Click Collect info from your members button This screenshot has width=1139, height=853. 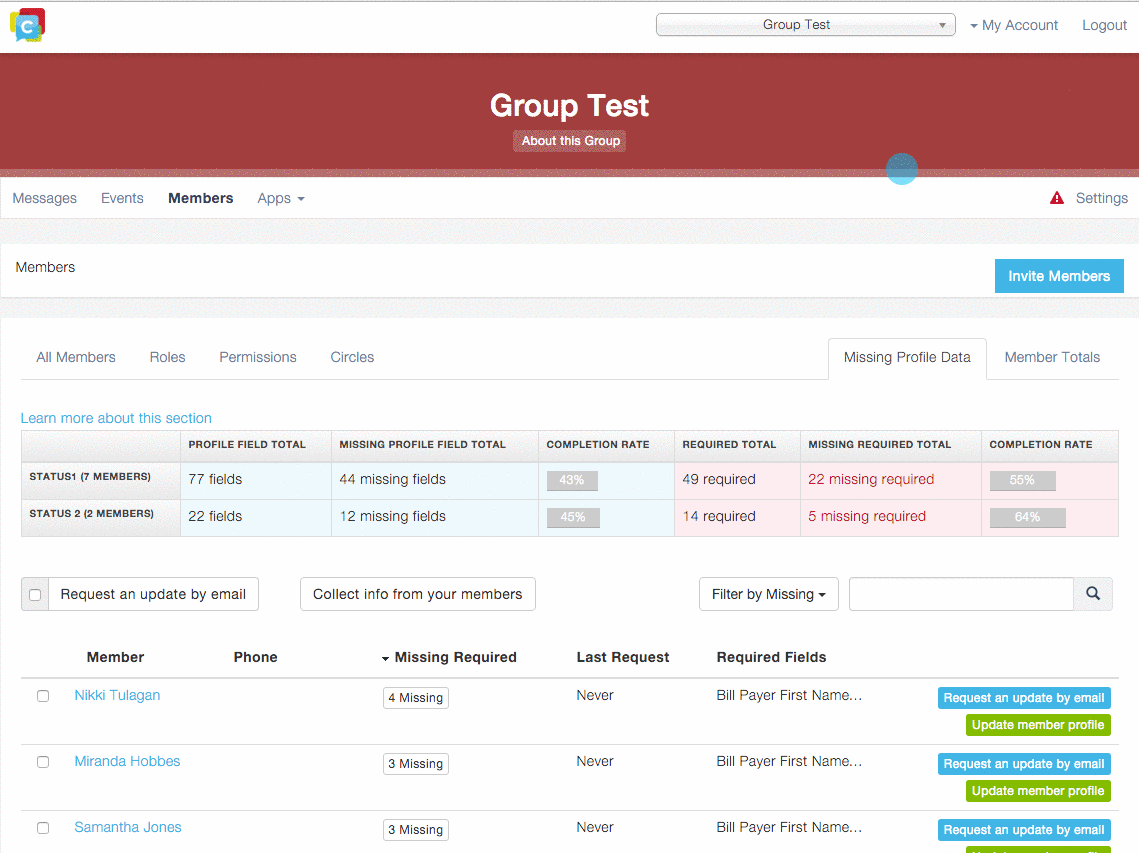418,594
